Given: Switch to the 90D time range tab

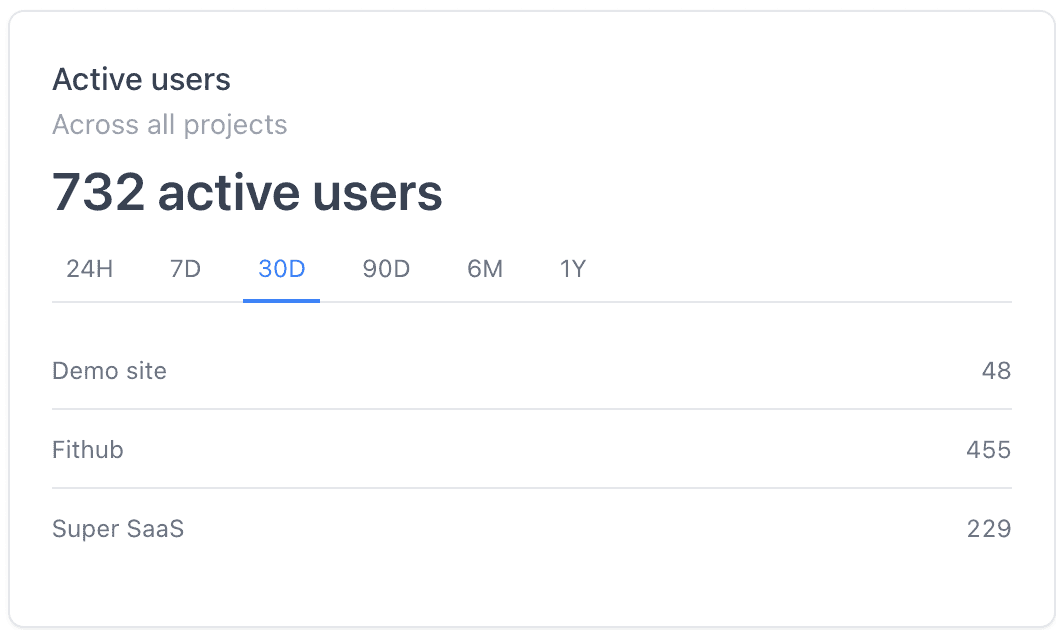Looking at the screenshot, I should pos(386,268).
